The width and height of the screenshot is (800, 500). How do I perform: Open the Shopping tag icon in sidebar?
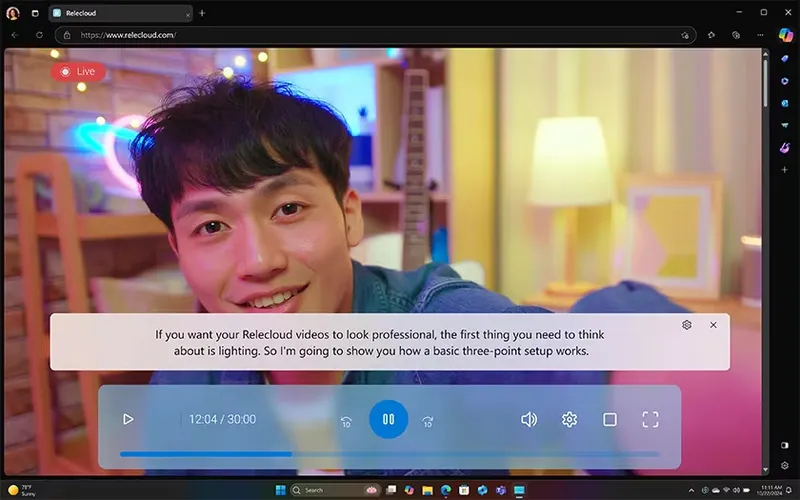click(785, 59)
